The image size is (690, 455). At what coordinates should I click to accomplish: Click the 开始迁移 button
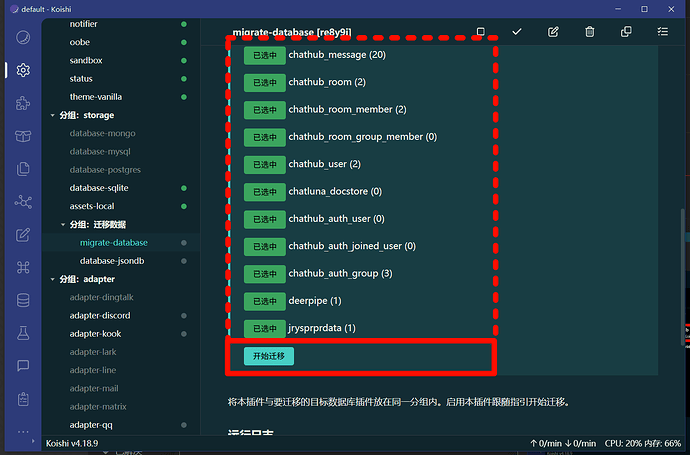click(268, 356)
